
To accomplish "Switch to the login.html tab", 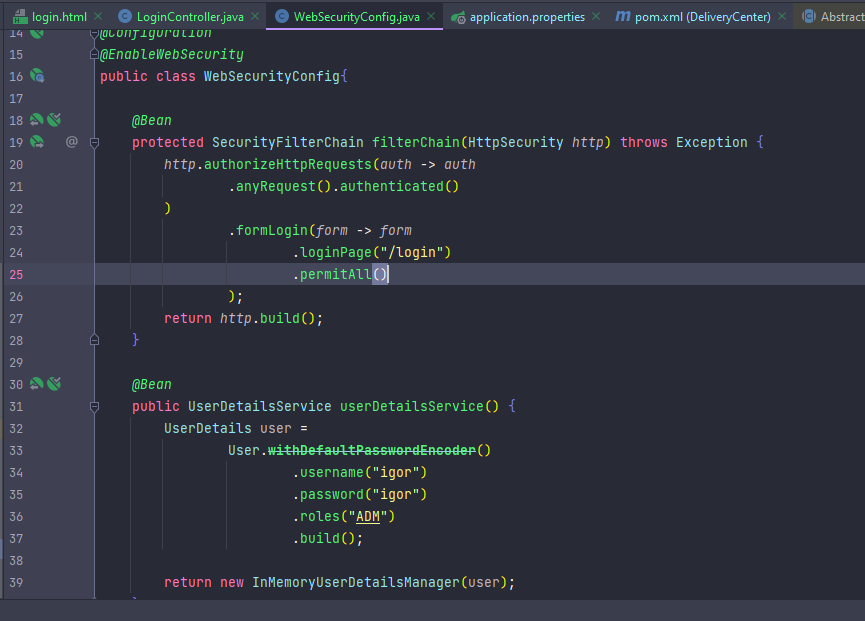I will 59,17.
